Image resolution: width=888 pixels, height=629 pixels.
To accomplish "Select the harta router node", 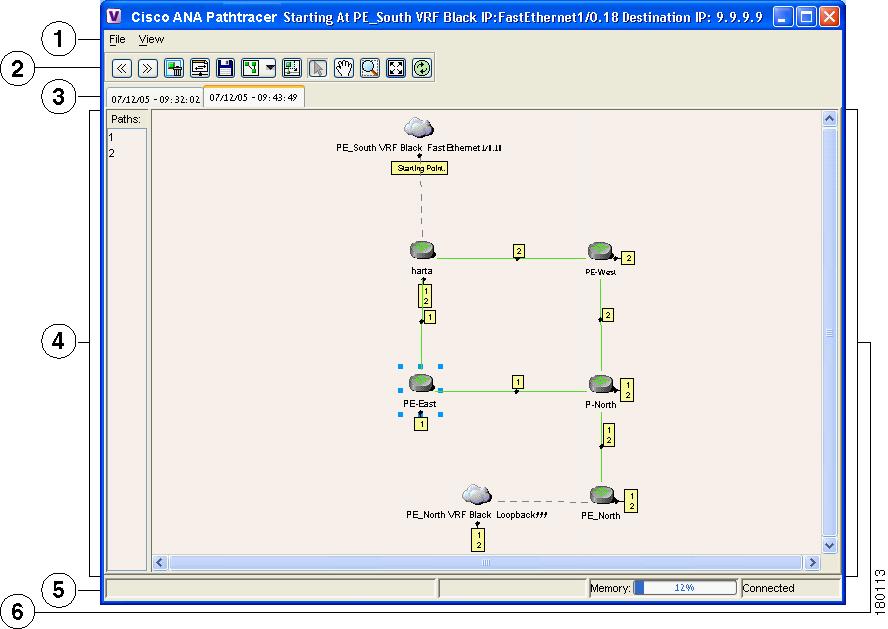I will [422, 250].
